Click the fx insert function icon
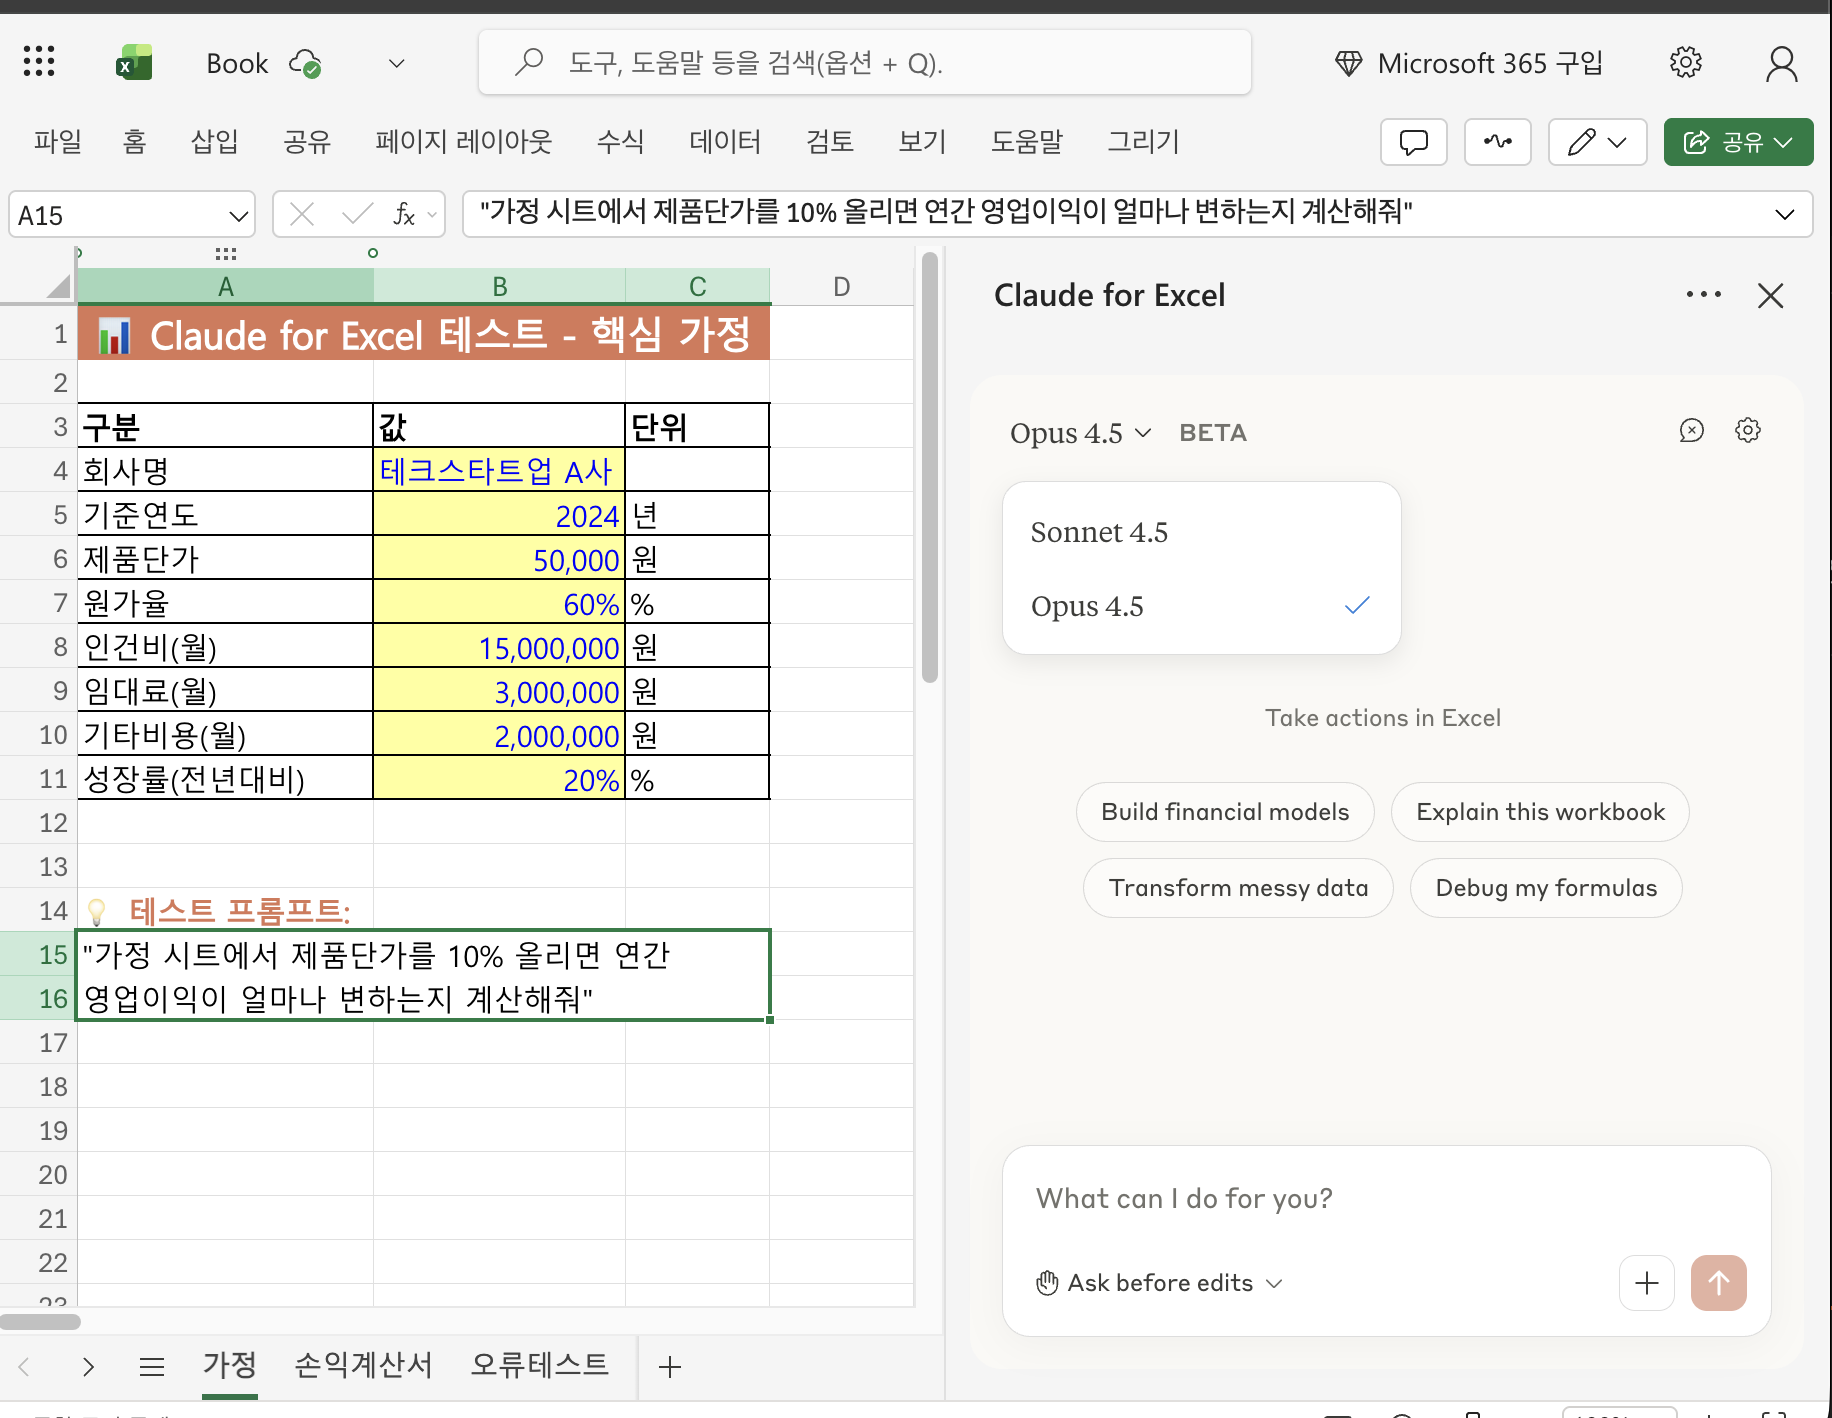Image resolution: width=1832 pixels, height=1418 pixels. tap(404, 214)
